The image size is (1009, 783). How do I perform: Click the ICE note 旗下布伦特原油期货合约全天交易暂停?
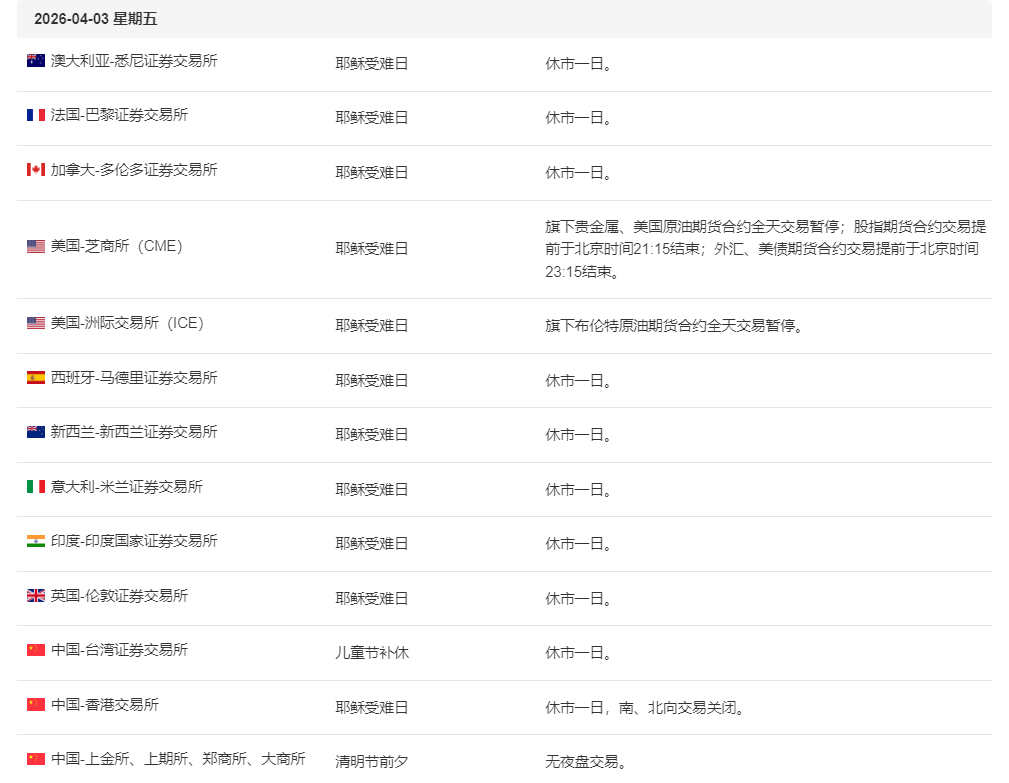click(674, 326)
